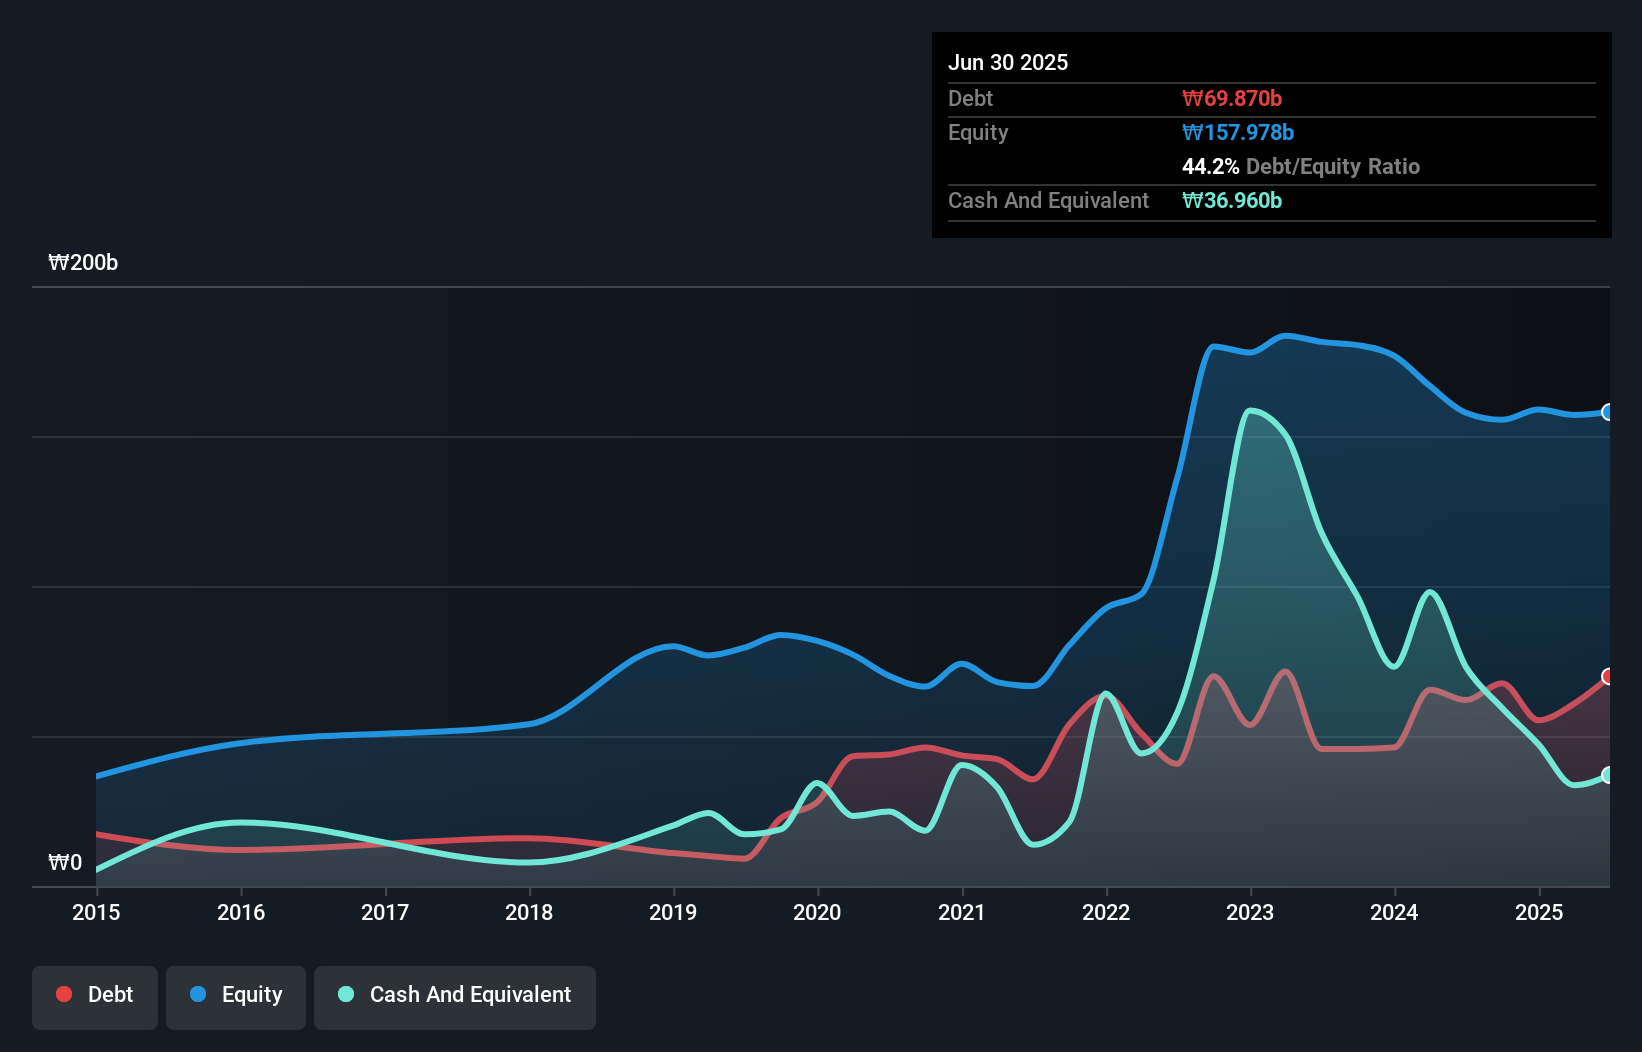Click the ₩36.960b Cash value in tooltip

click(x=1232, y=200)
